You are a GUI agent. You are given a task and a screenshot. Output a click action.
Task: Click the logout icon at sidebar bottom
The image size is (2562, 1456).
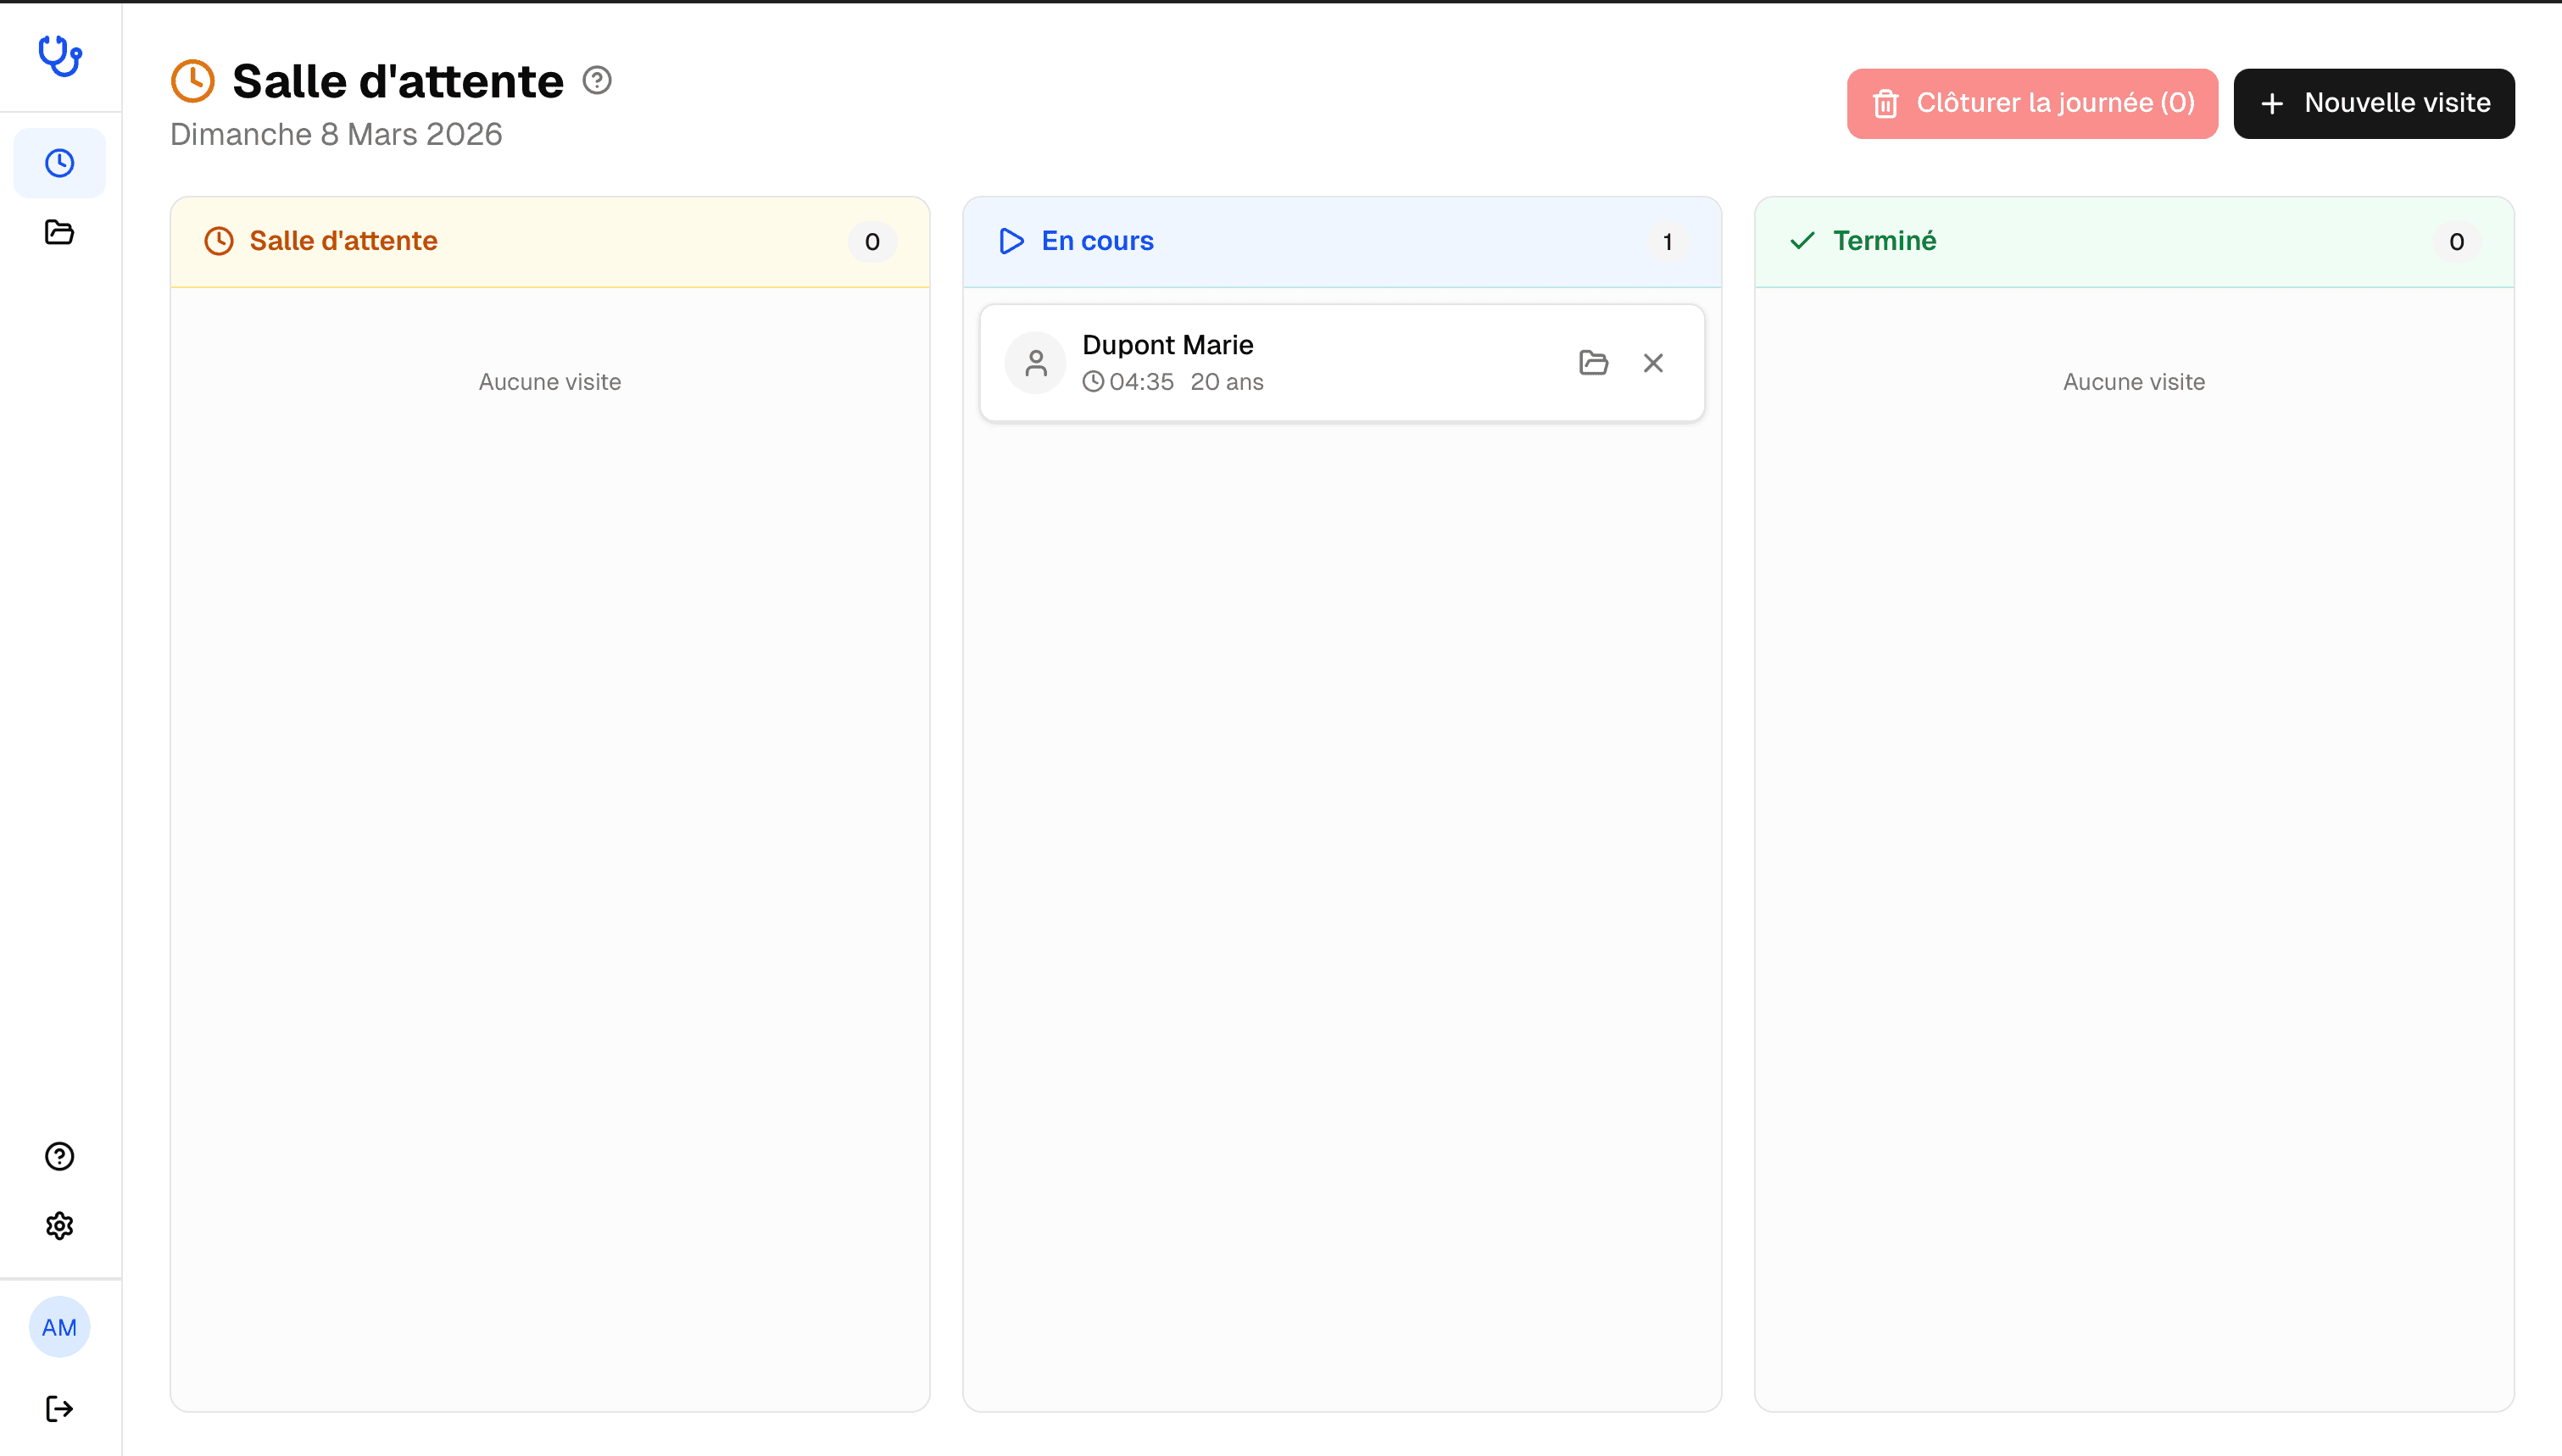coord(60,1409)
